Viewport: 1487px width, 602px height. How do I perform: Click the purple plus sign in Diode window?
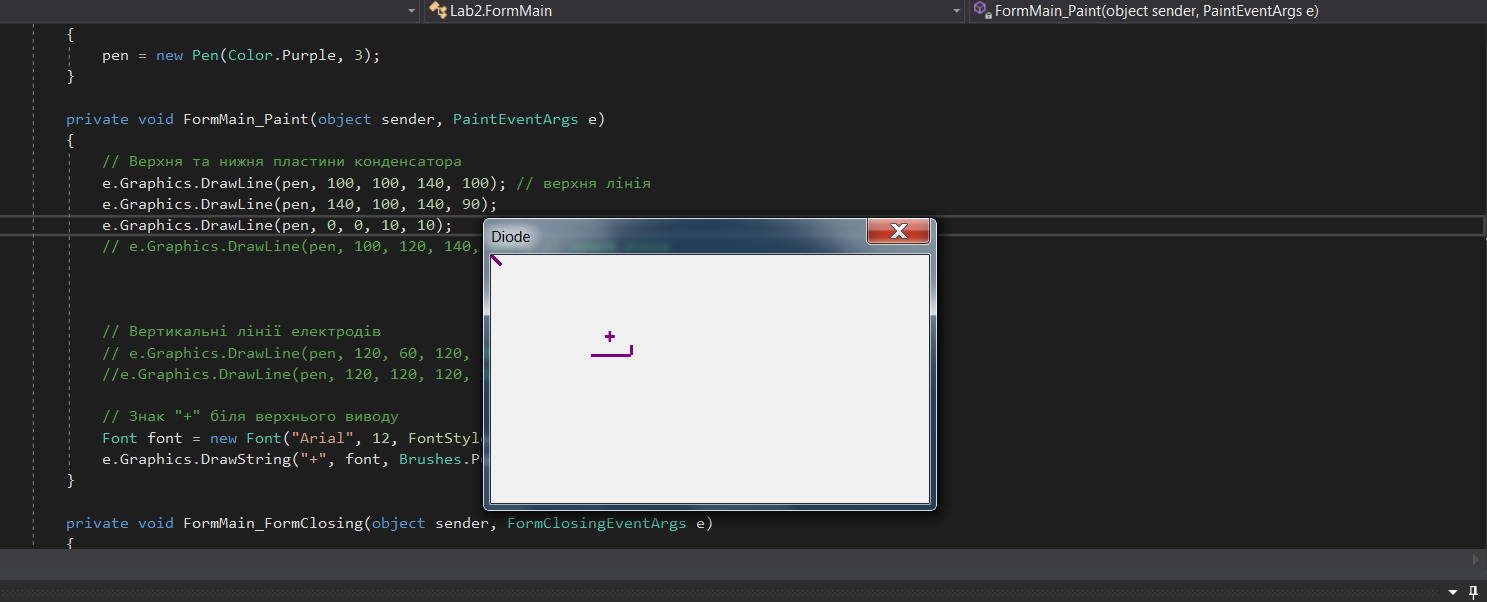[610, 337]
